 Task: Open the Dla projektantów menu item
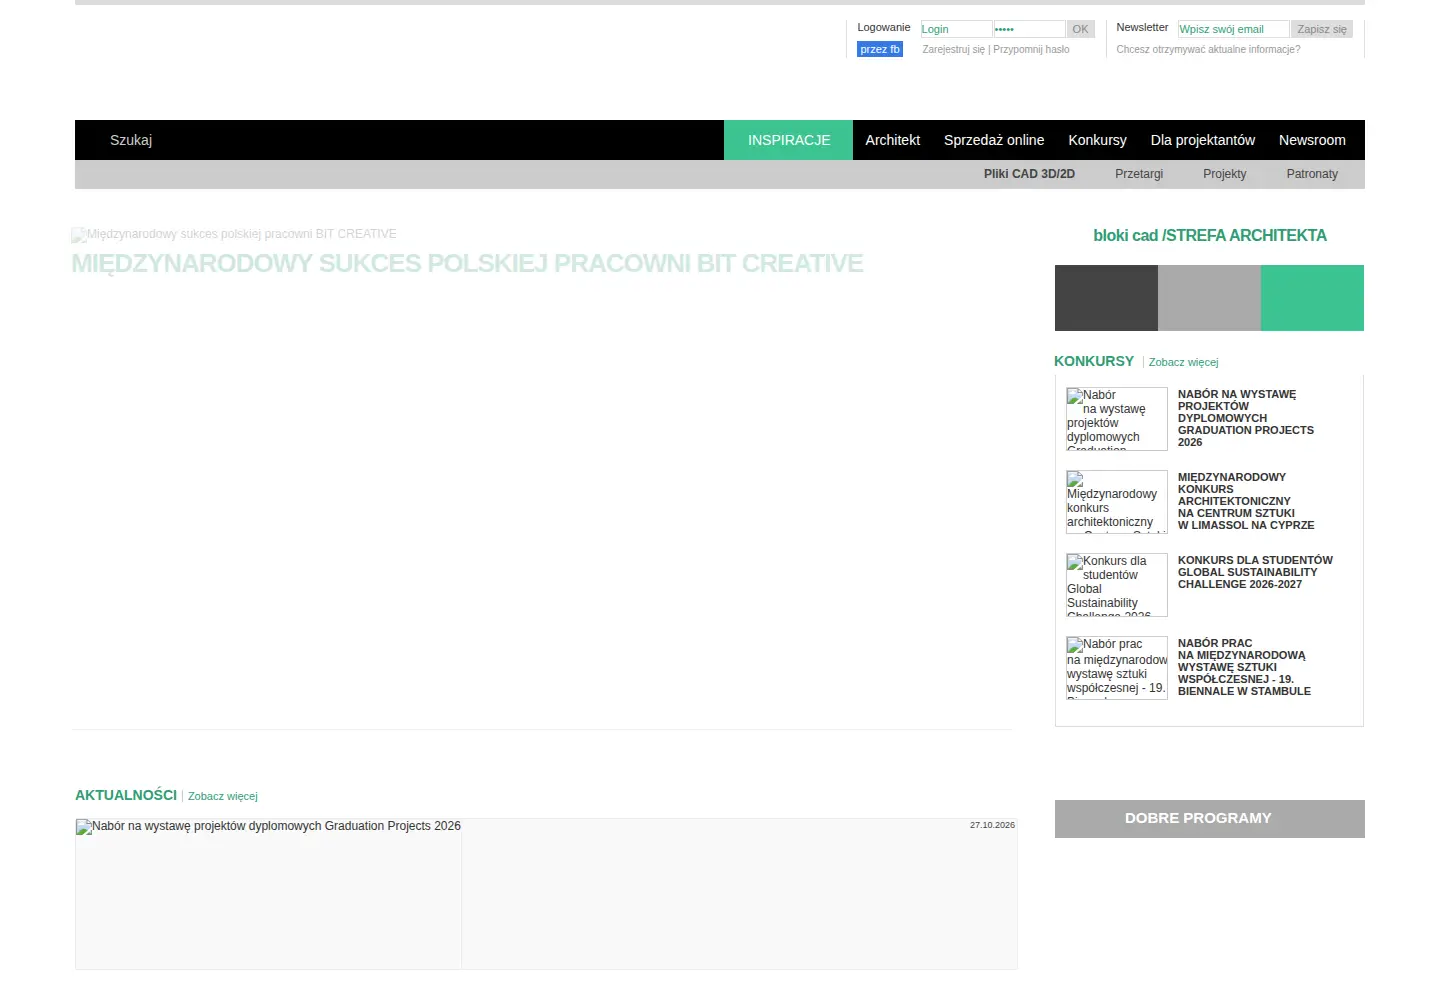(1202, 140)
